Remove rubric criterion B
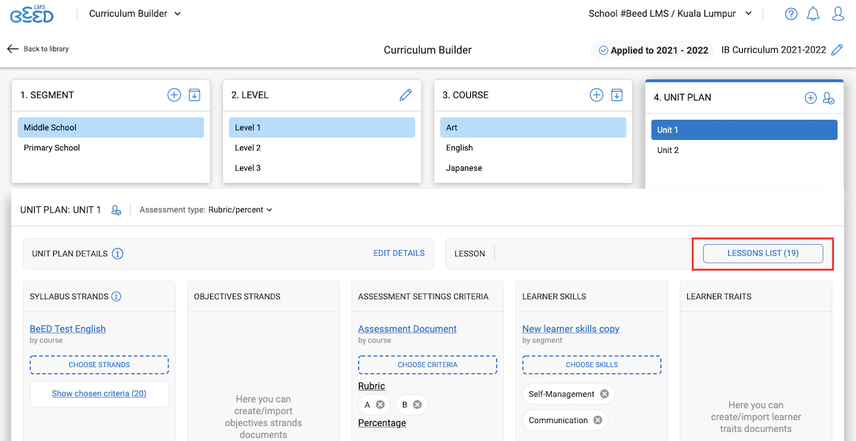This screenshot has width=856, height=441. pos(417,404)
